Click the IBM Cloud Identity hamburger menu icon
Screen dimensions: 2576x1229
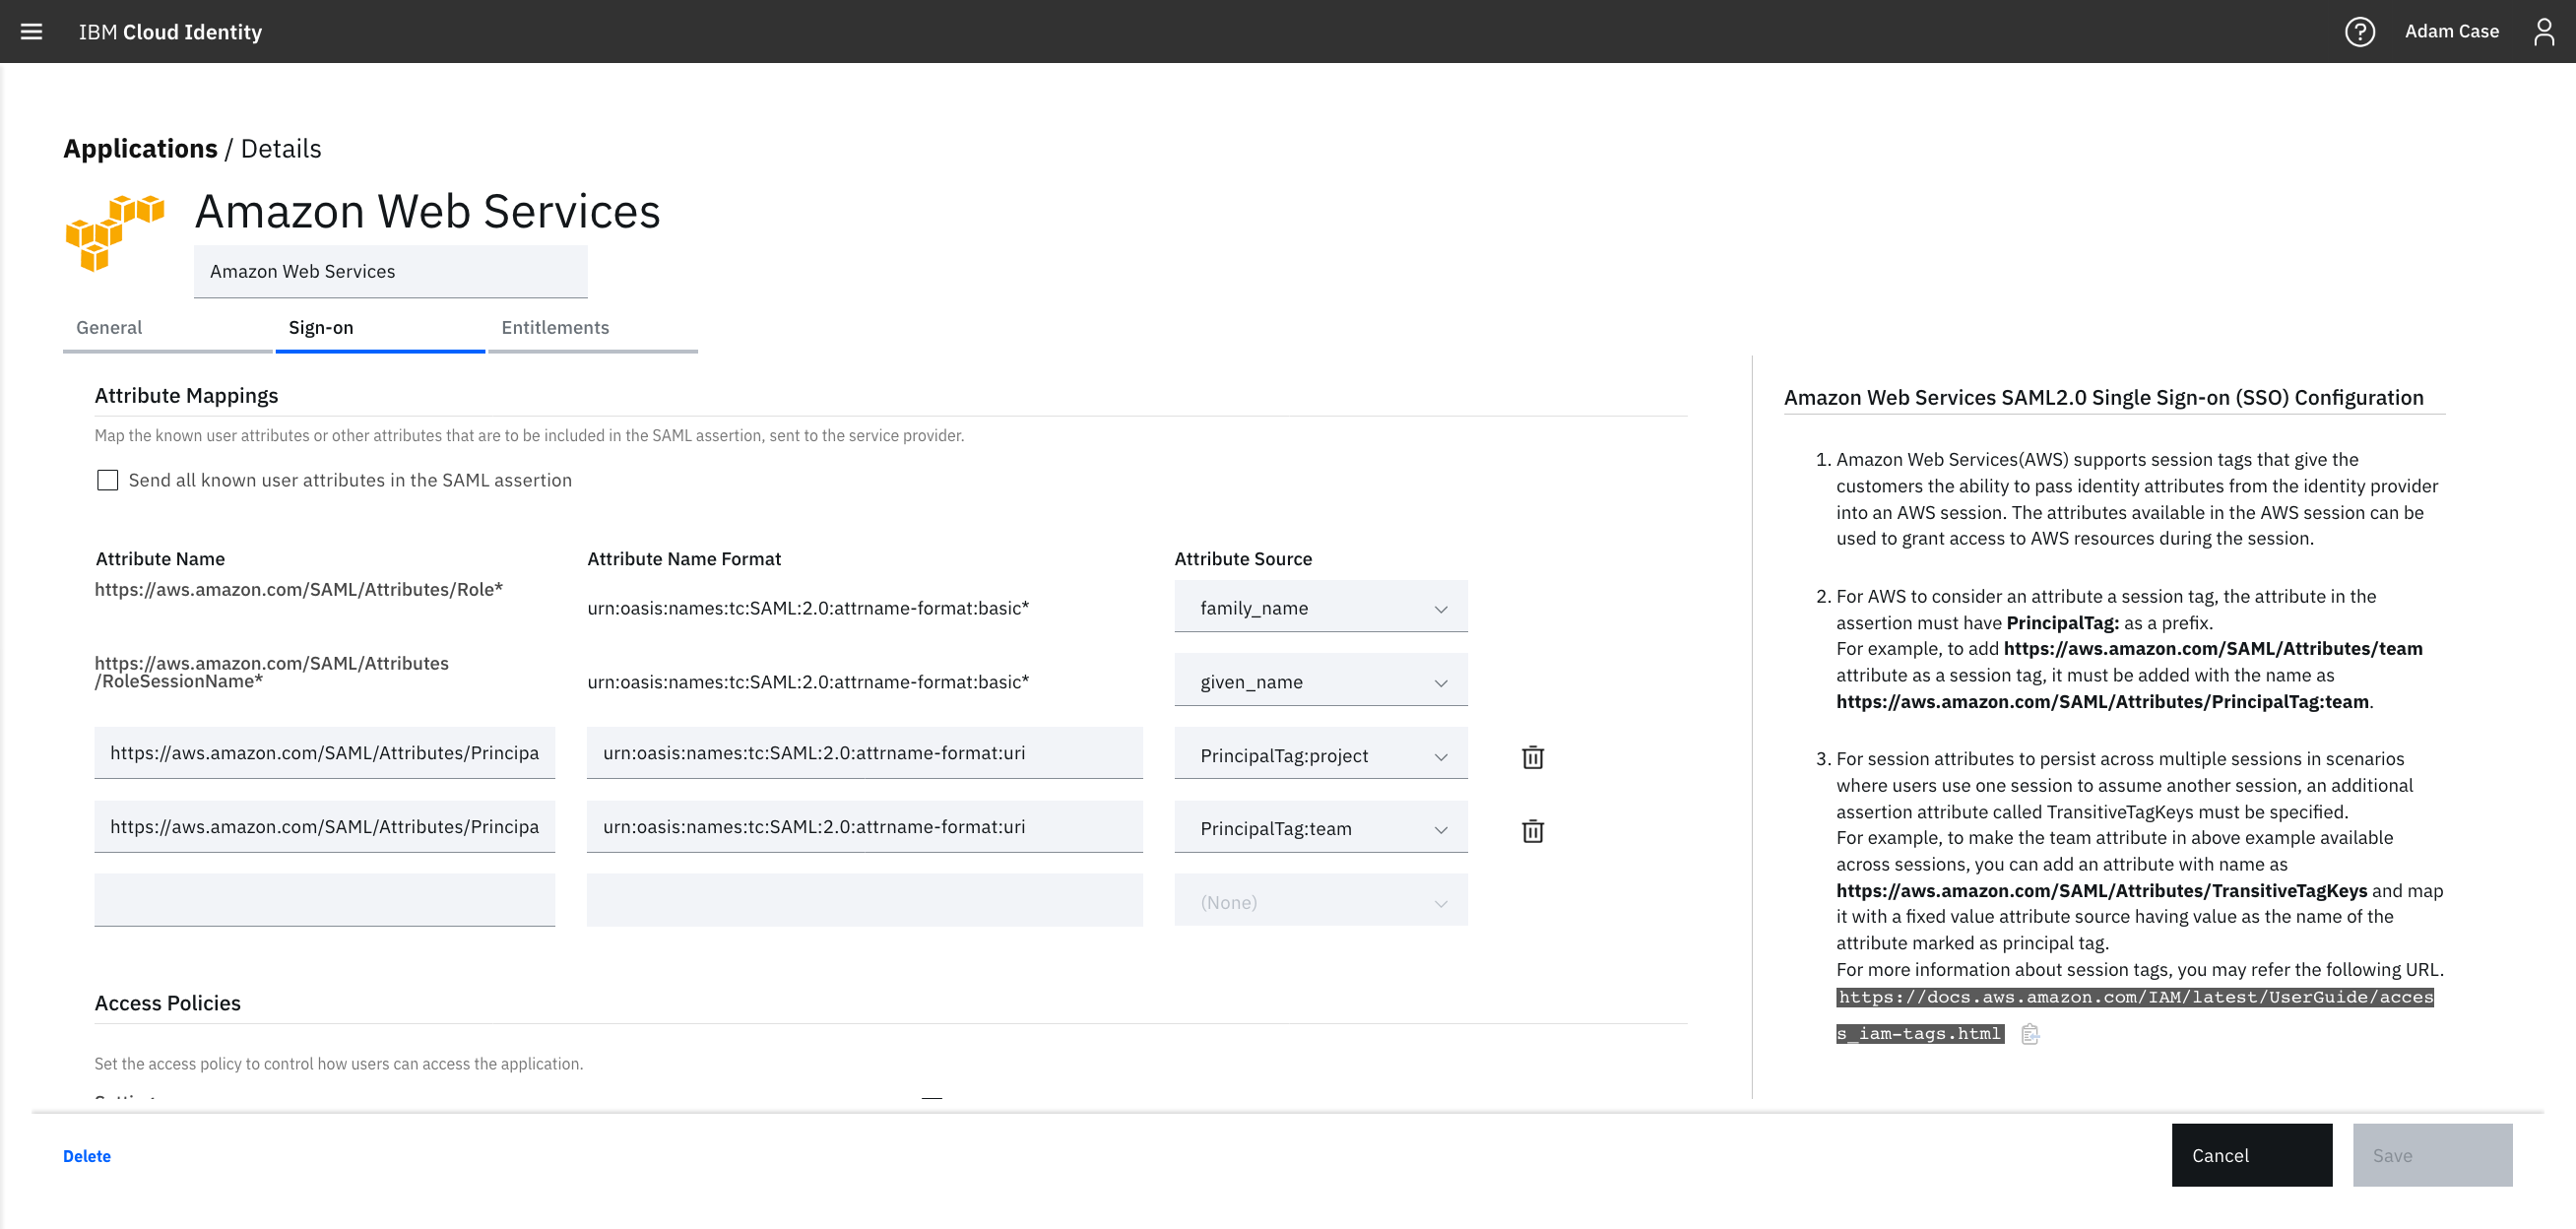(32, 30)
